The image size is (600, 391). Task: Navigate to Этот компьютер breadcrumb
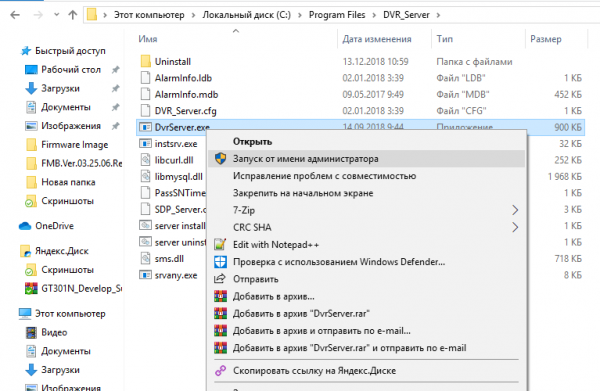[x=149, y=15]
